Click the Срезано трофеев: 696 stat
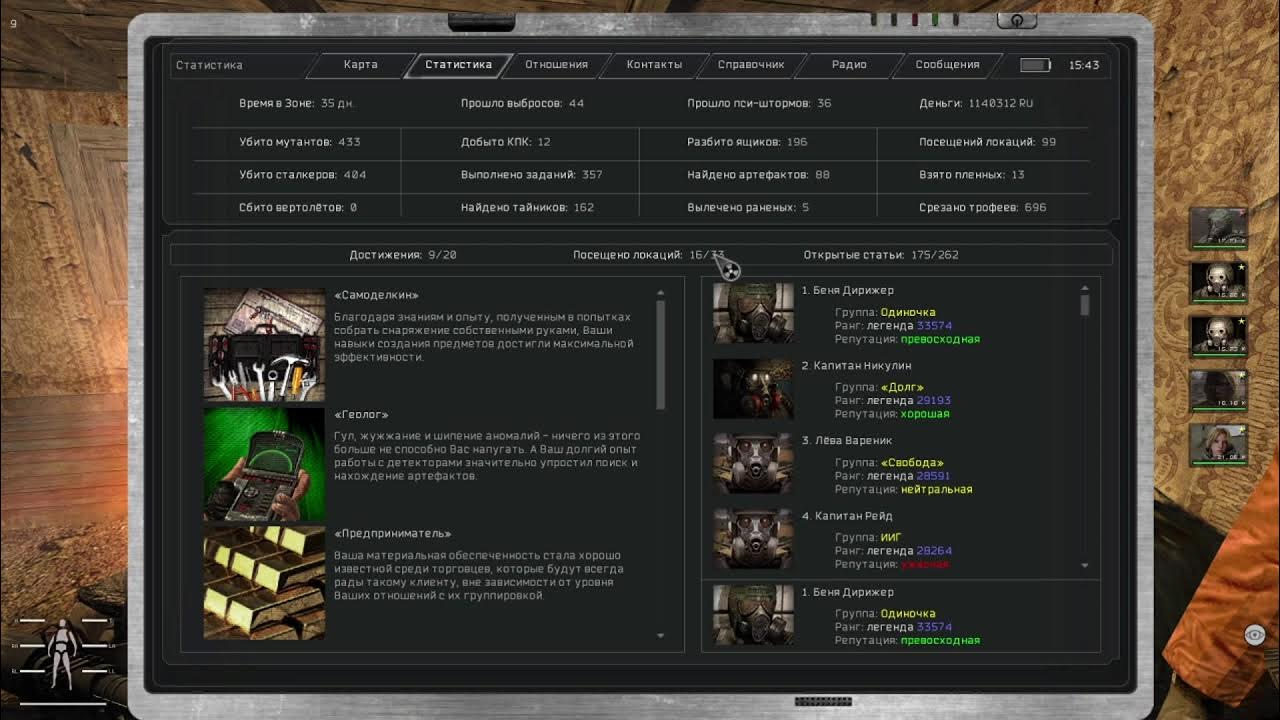Screen dimensions: 1280x720 pos(982,208)
